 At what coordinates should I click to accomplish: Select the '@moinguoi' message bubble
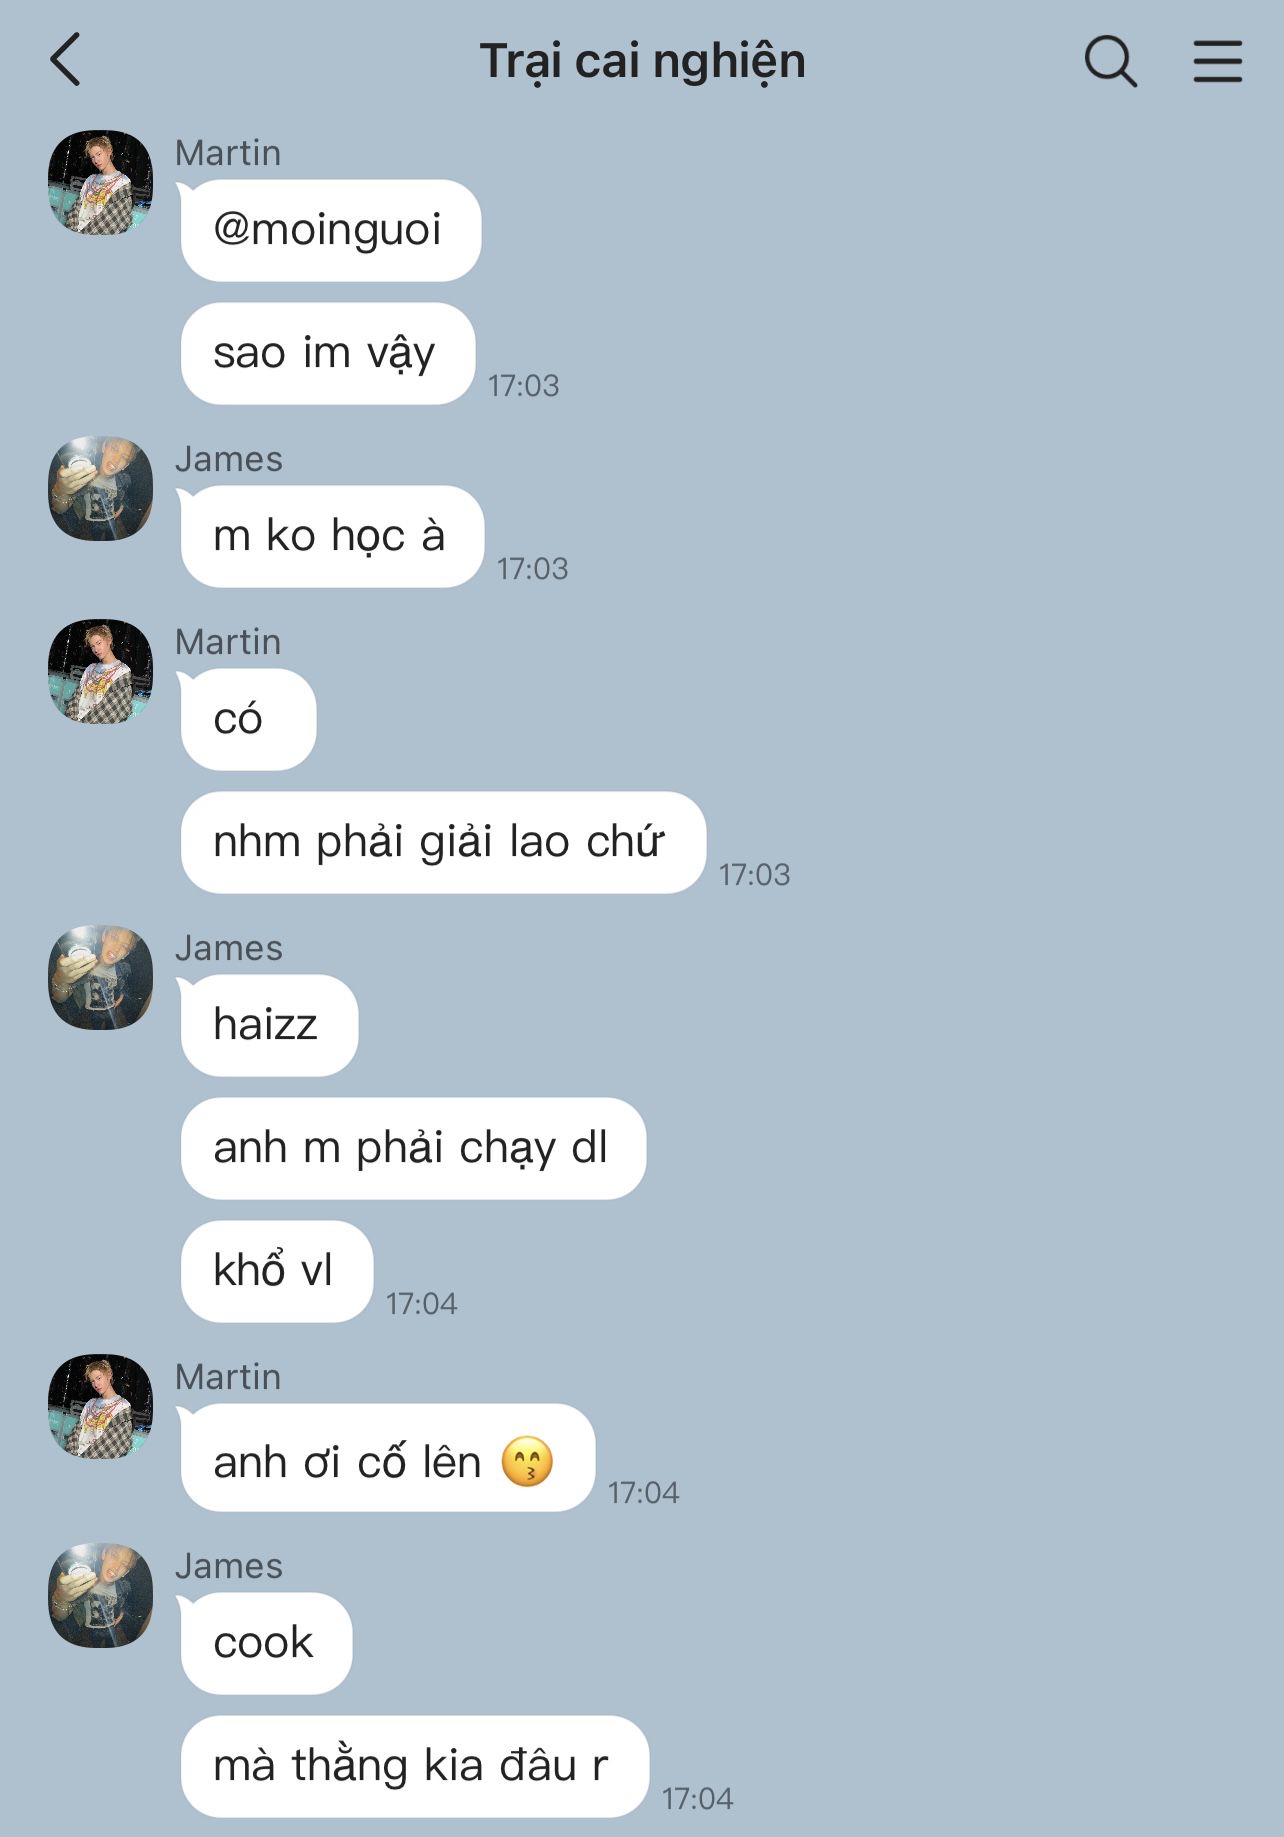330,230
